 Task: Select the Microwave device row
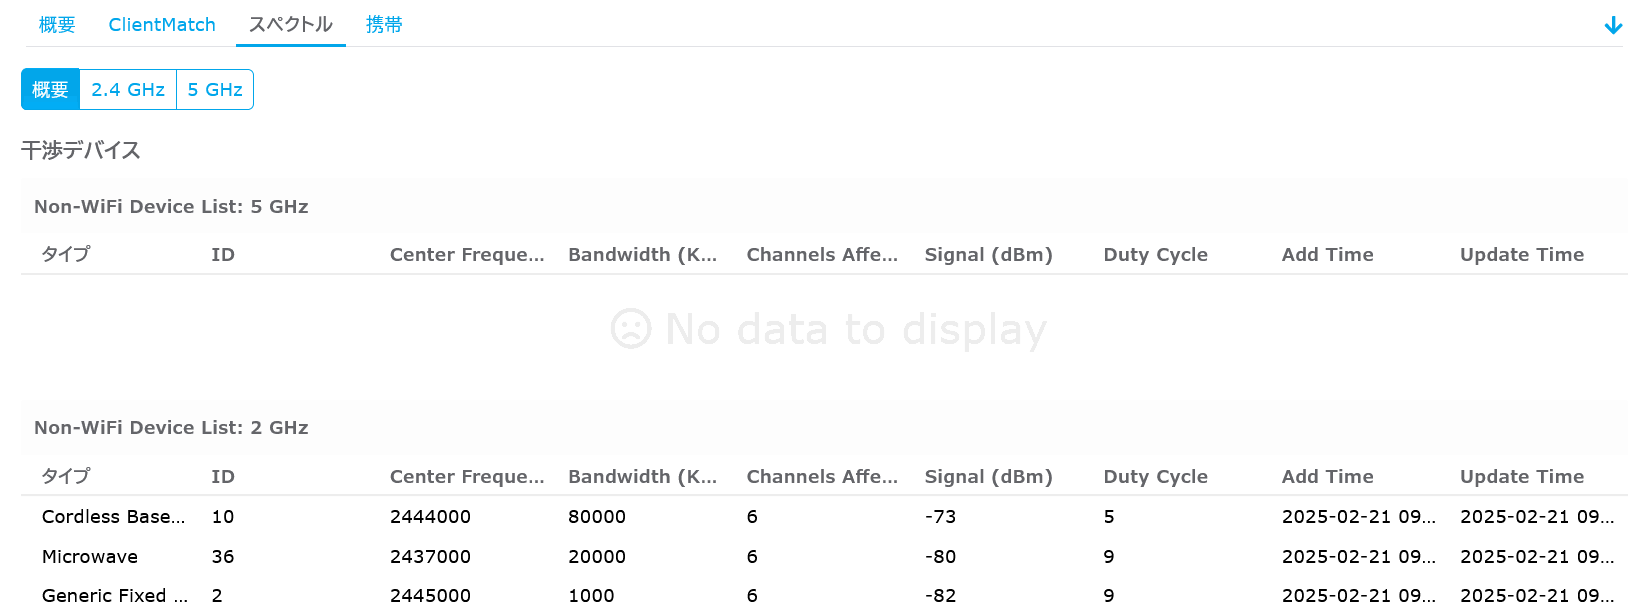coord(90,557)
